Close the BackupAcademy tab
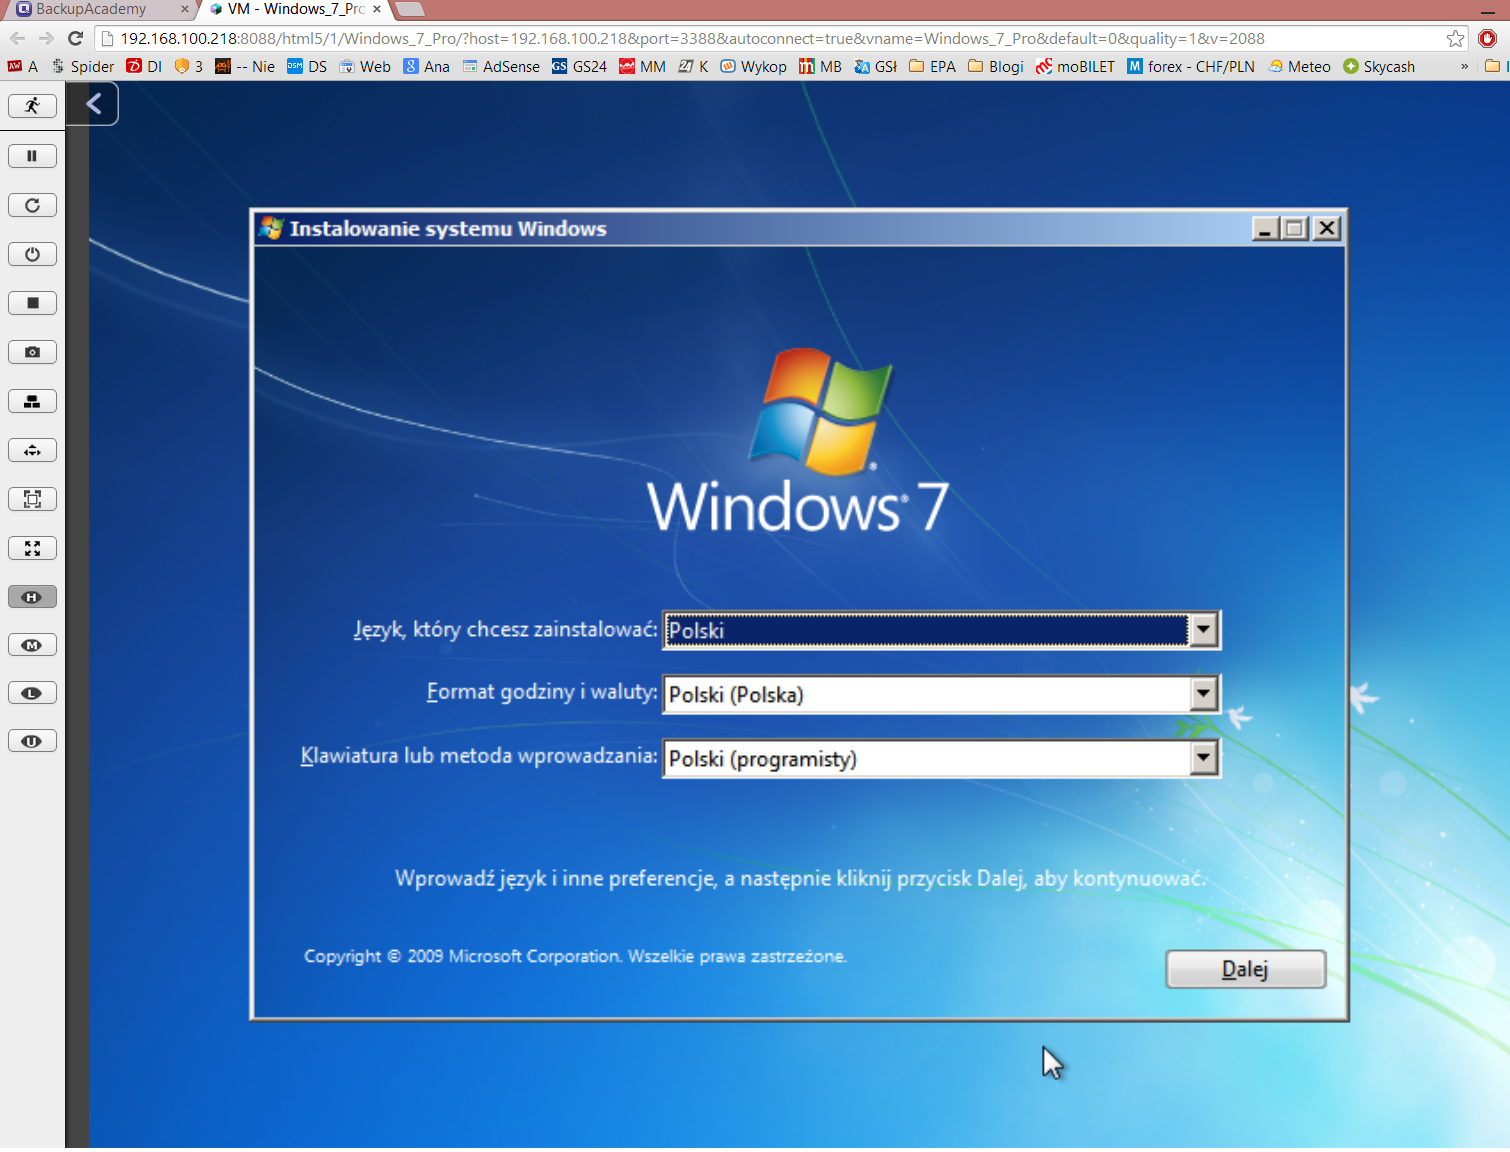 click(184, 9)
